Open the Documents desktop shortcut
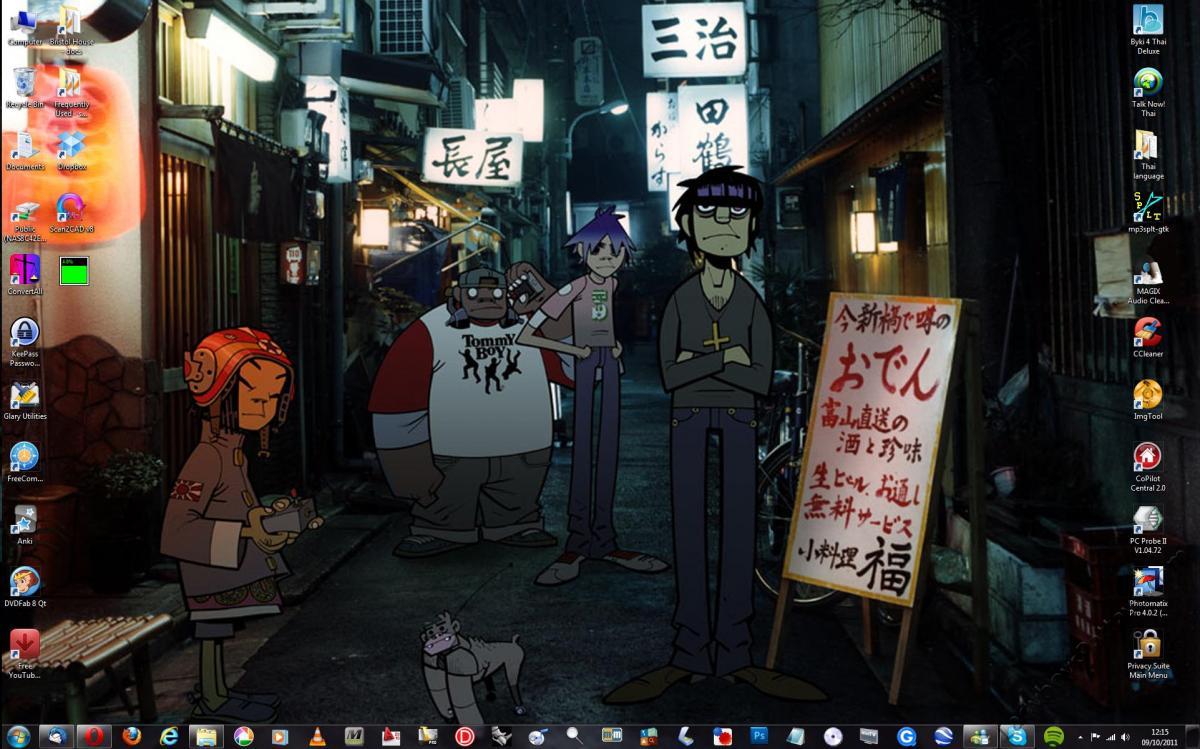 pyautogui.click(x=24, y=150)
